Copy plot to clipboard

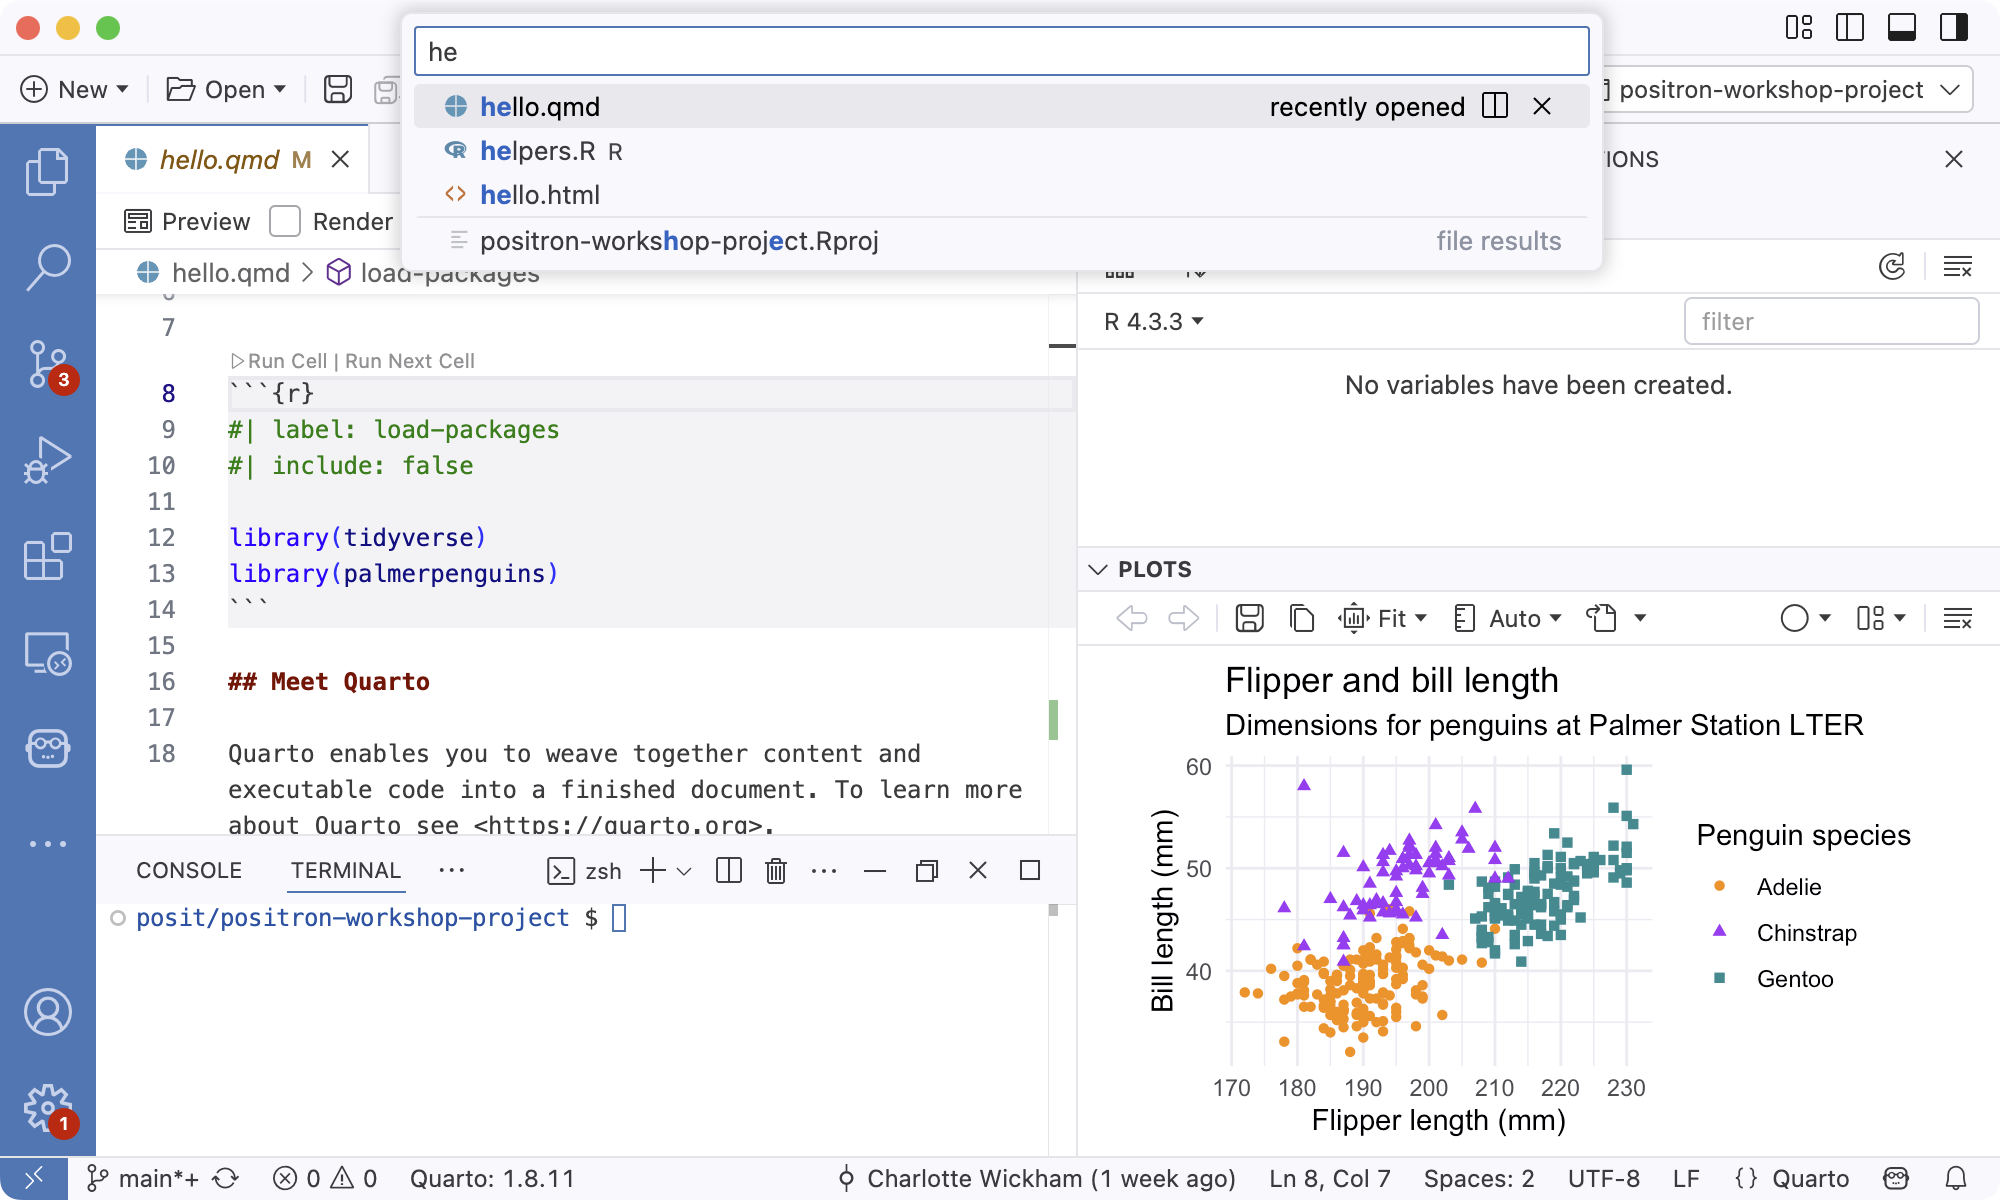pyautogui.click(x=1301, y=618)
